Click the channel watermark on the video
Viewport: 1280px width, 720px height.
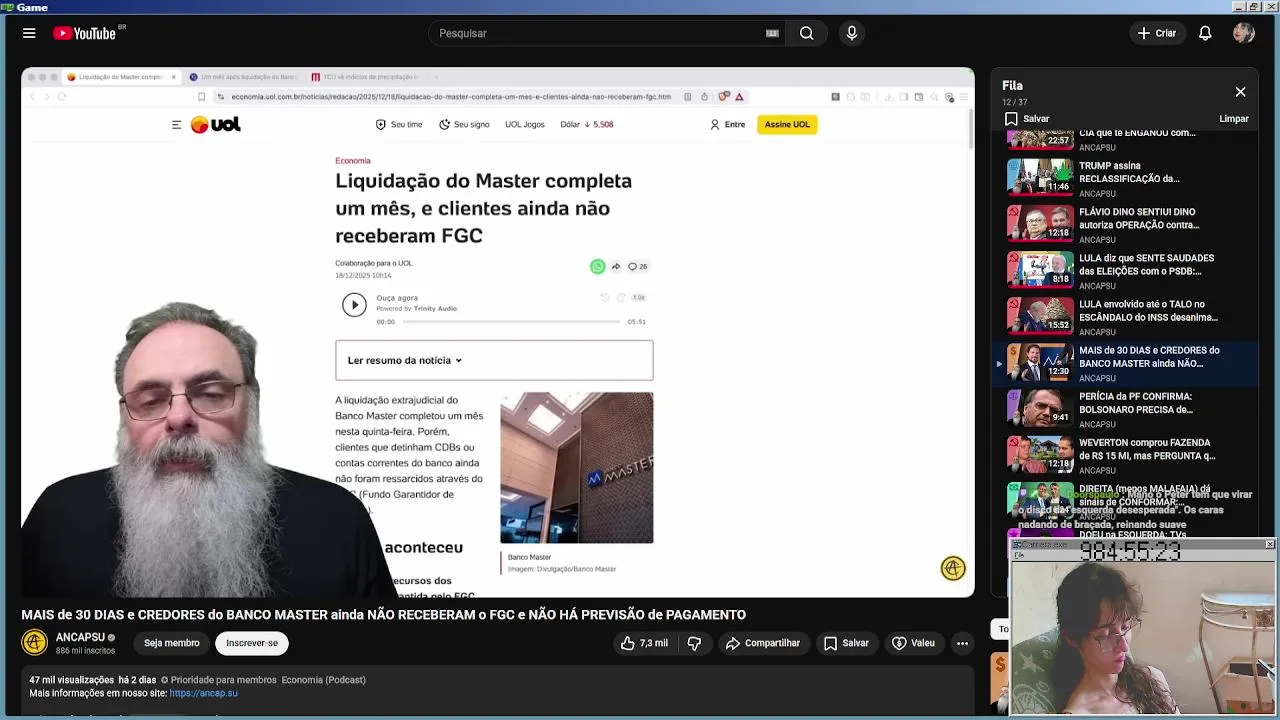(953, 568)
